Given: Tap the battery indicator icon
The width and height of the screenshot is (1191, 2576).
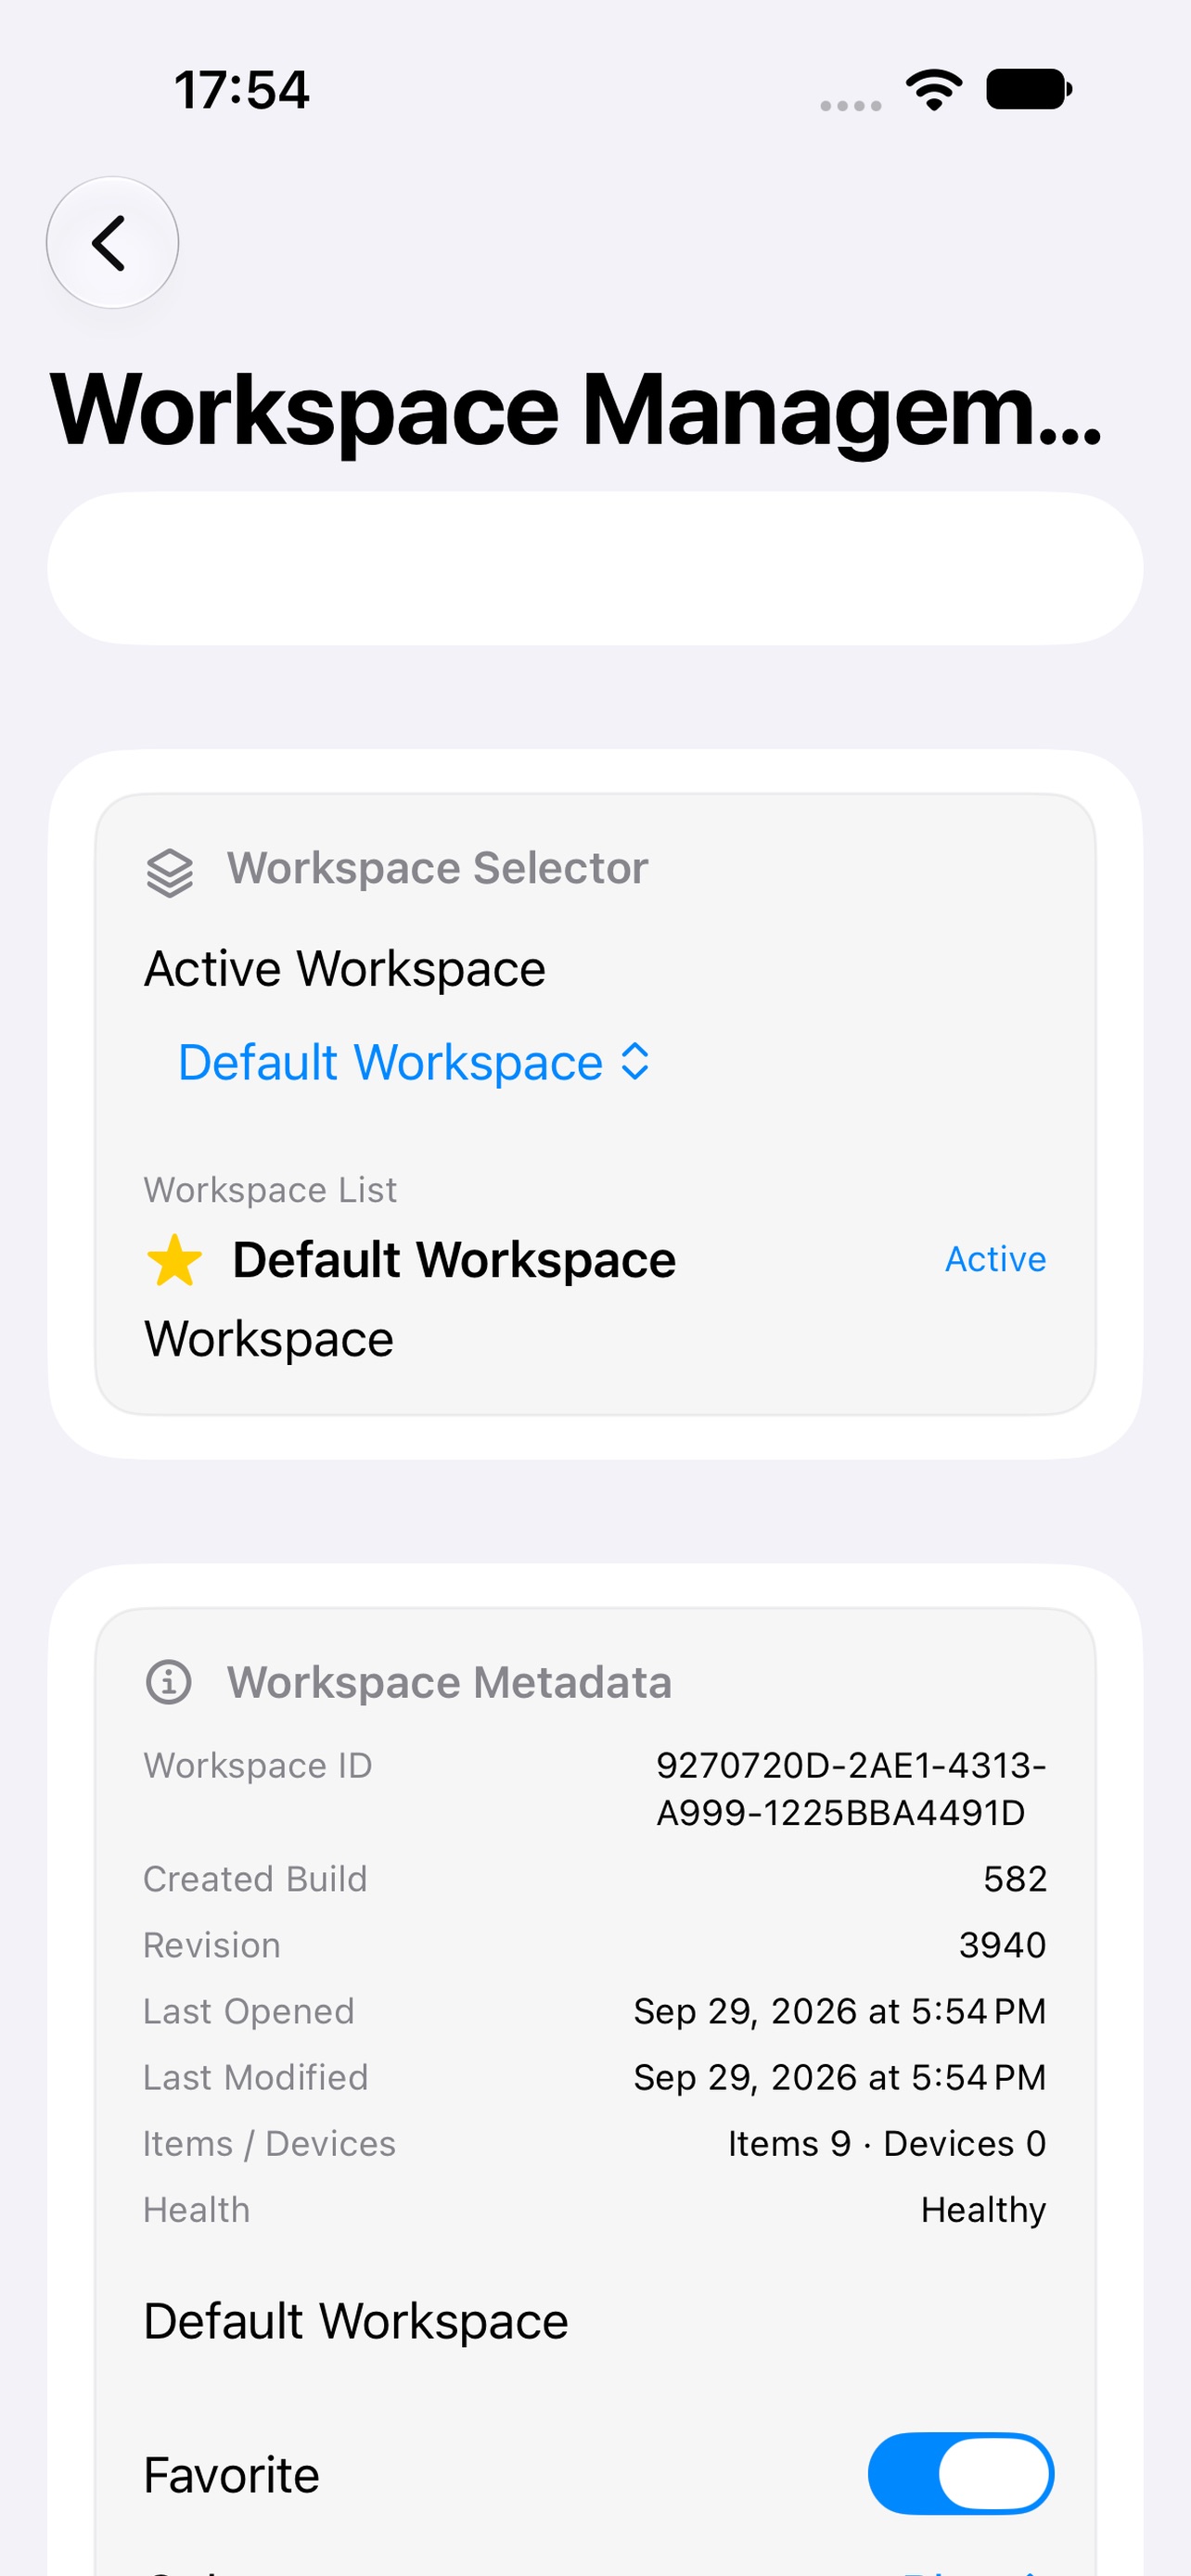Looking at the screenshot, I should pyautogui.click(x=1029, y=89).
